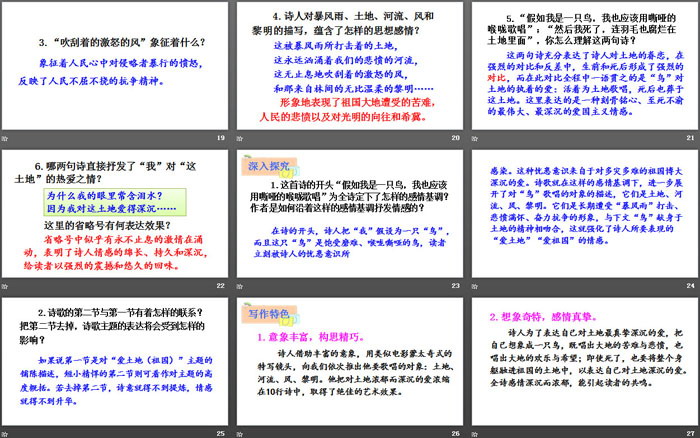Click the animation icon below slide 22

pyautogui.click(x=6, y=285)
